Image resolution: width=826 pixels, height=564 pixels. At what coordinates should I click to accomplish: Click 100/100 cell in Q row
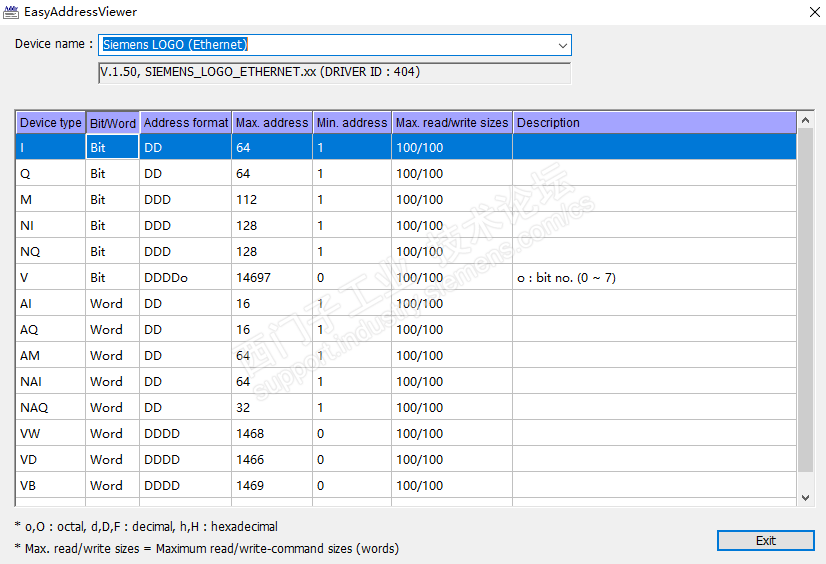click(452, 173)
